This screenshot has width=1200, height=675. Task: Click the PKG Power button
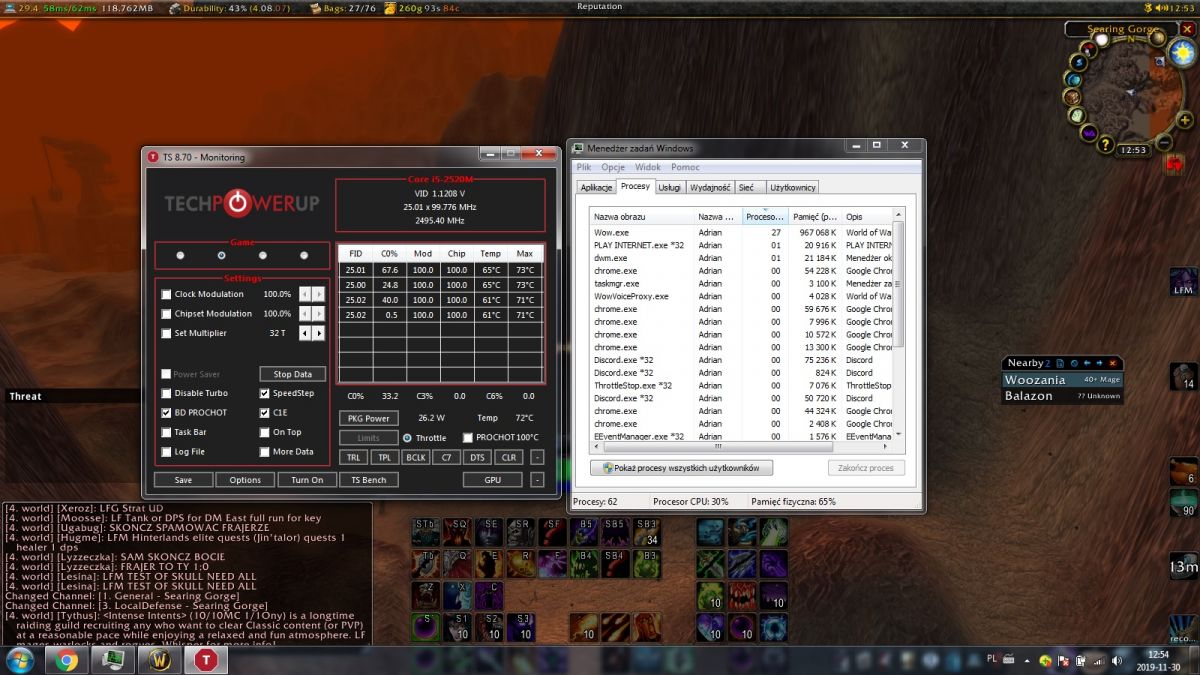tap(369, 418)
